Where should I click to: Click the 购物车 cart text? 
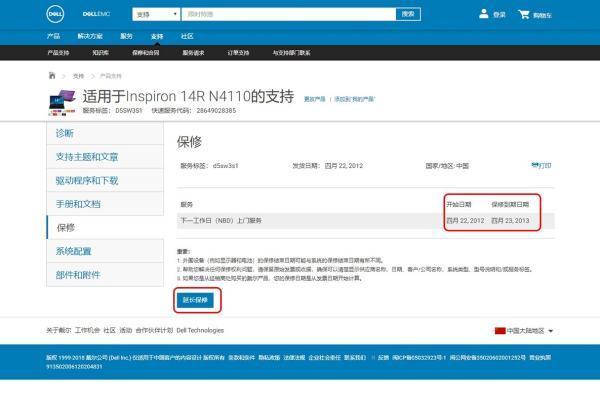[542, 15]
